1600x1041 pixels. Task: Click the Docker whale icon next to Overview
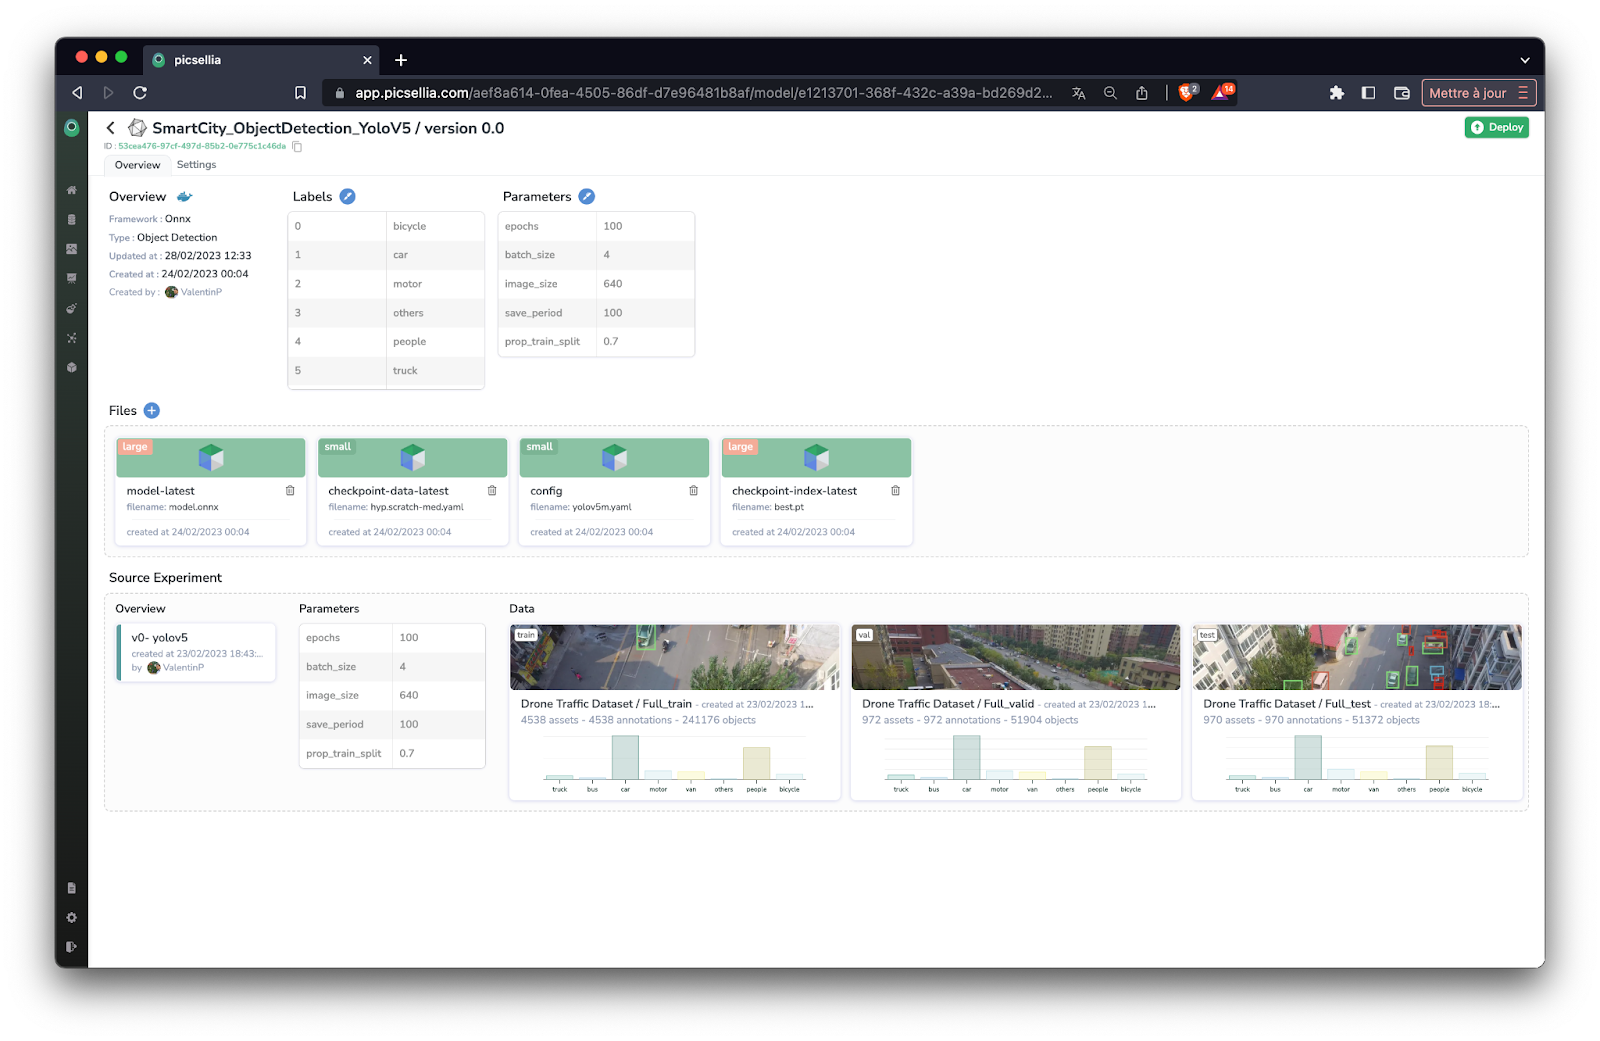(185, 197)
